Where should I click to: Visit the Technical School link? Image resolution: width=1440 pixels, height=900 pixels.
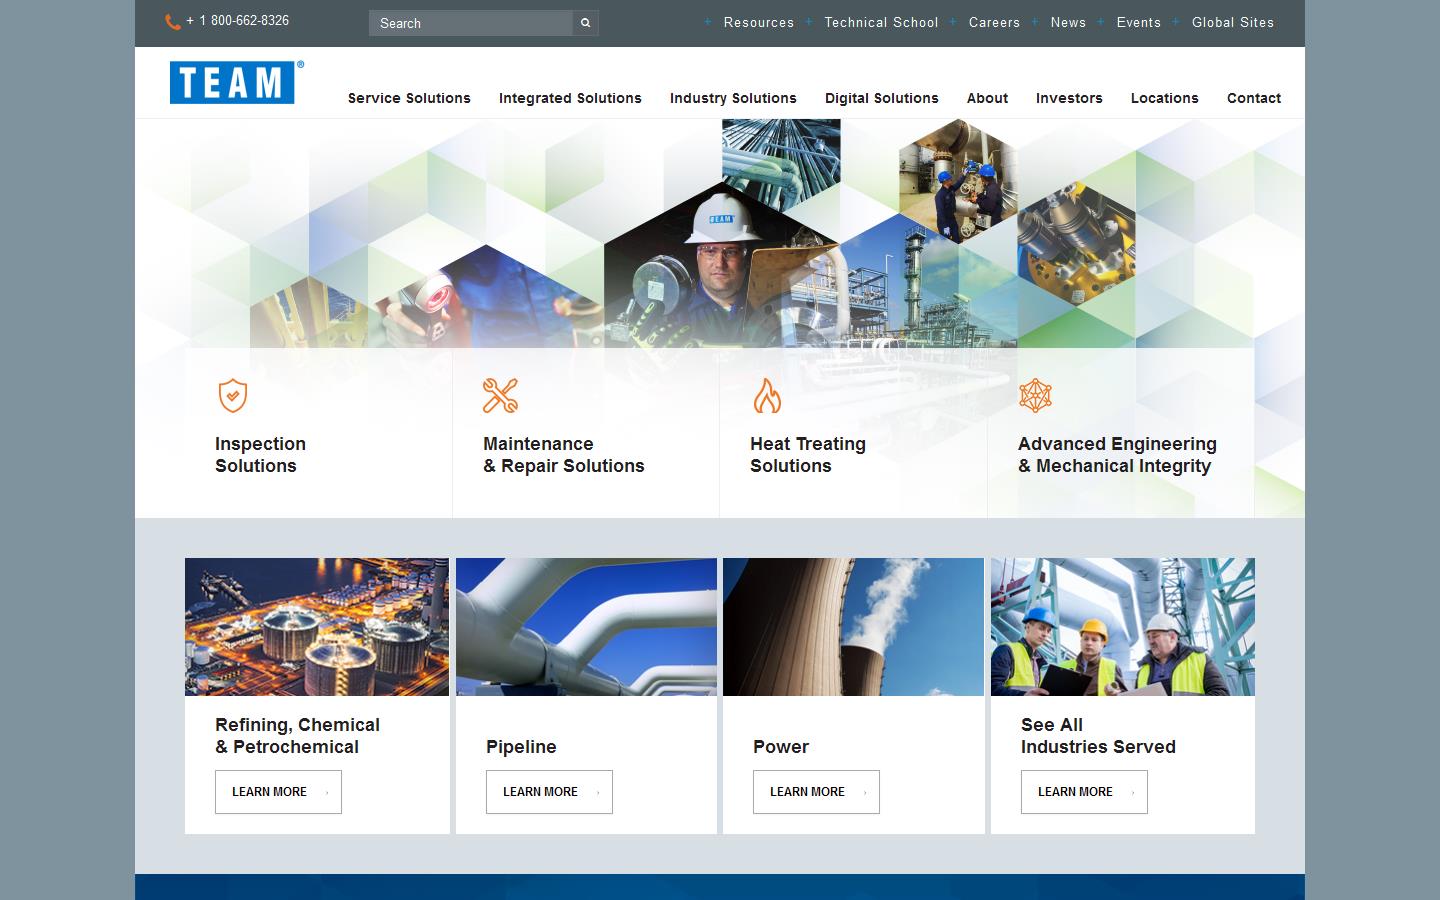point(880,22)
